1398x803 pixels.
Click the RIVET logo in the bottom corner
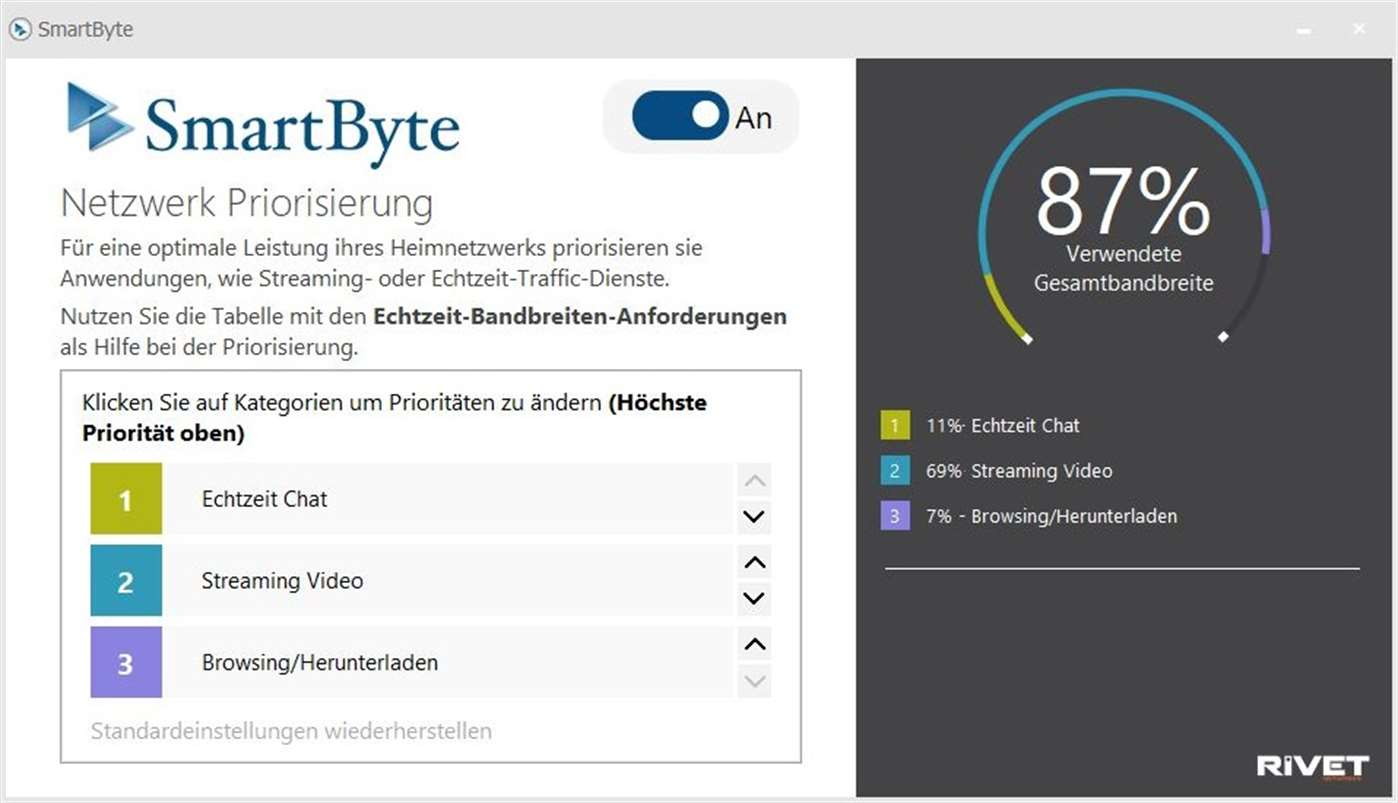pyautogui.click(x=1312, y=764)
